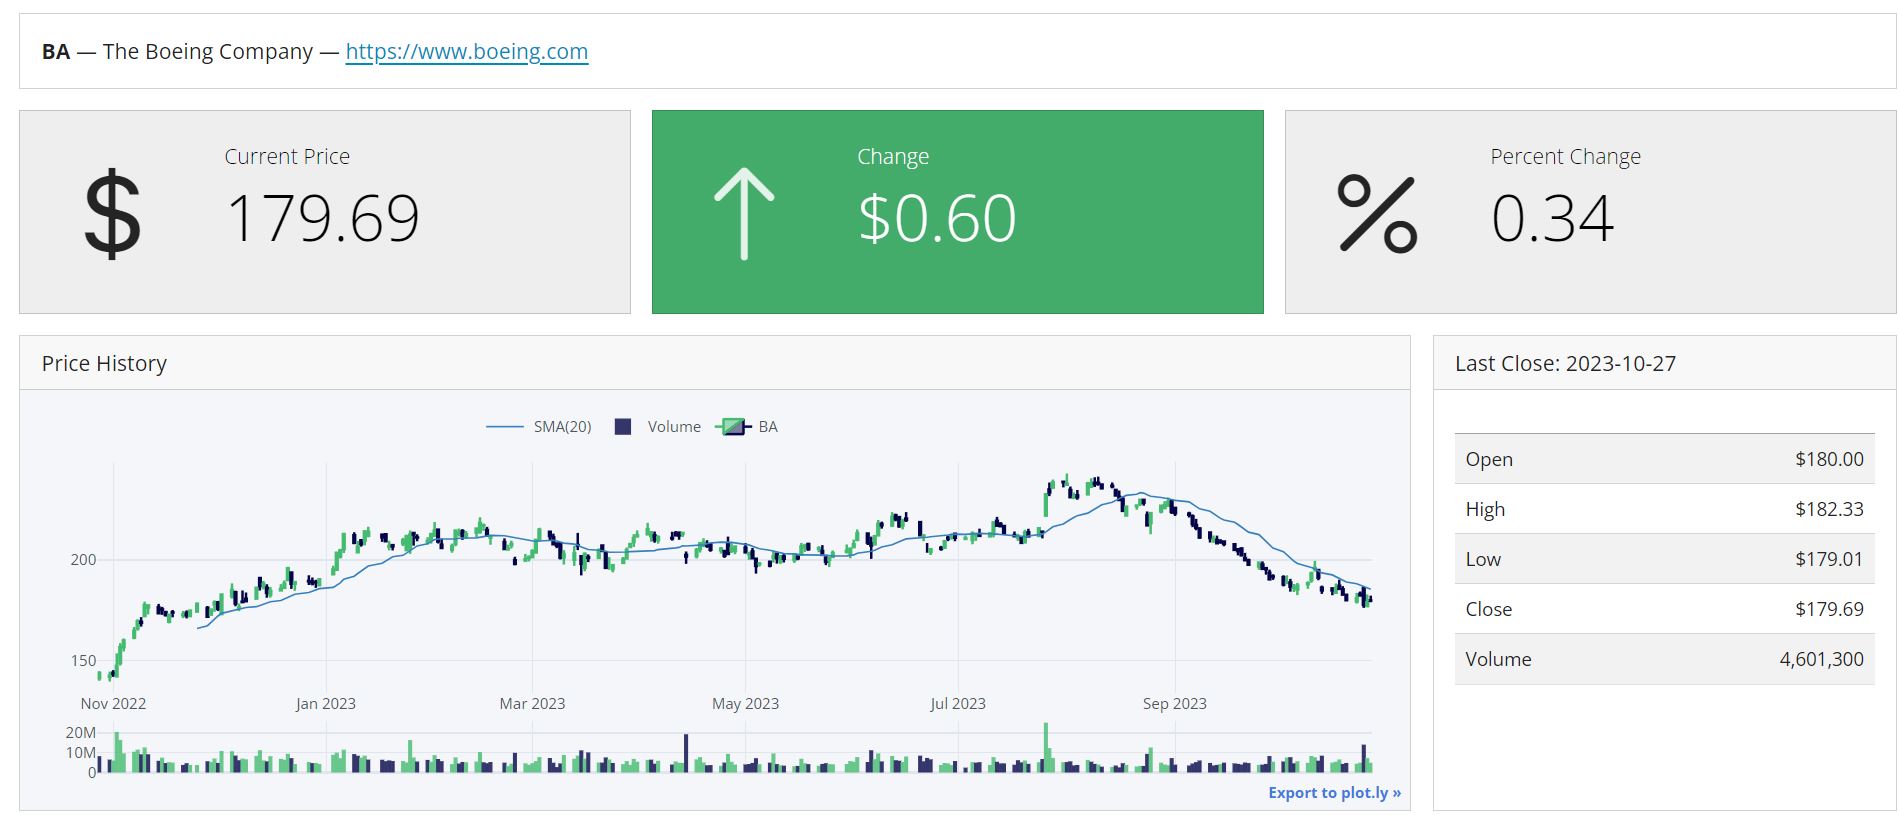Open the boeing.com website link
Viewport: 1899px width, 815px height.
point(466,52)
